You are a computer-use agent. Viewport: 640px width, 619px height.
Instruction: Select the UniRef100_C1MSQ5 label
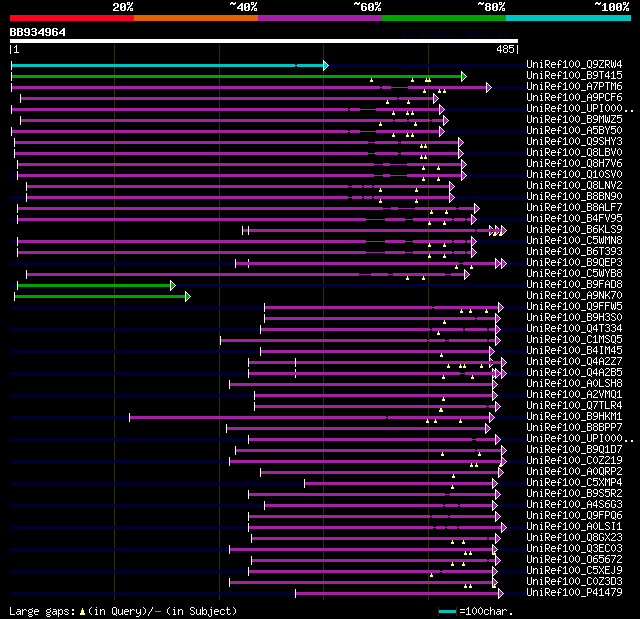(574, 340)
